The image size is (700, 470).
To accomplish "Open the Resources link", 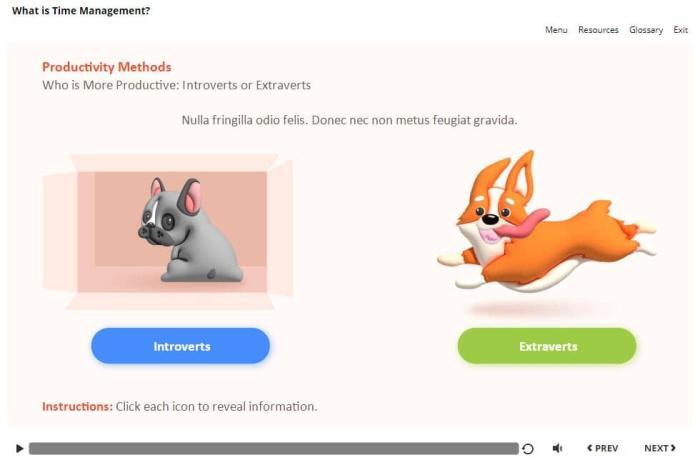I will (x=598, y=30).
